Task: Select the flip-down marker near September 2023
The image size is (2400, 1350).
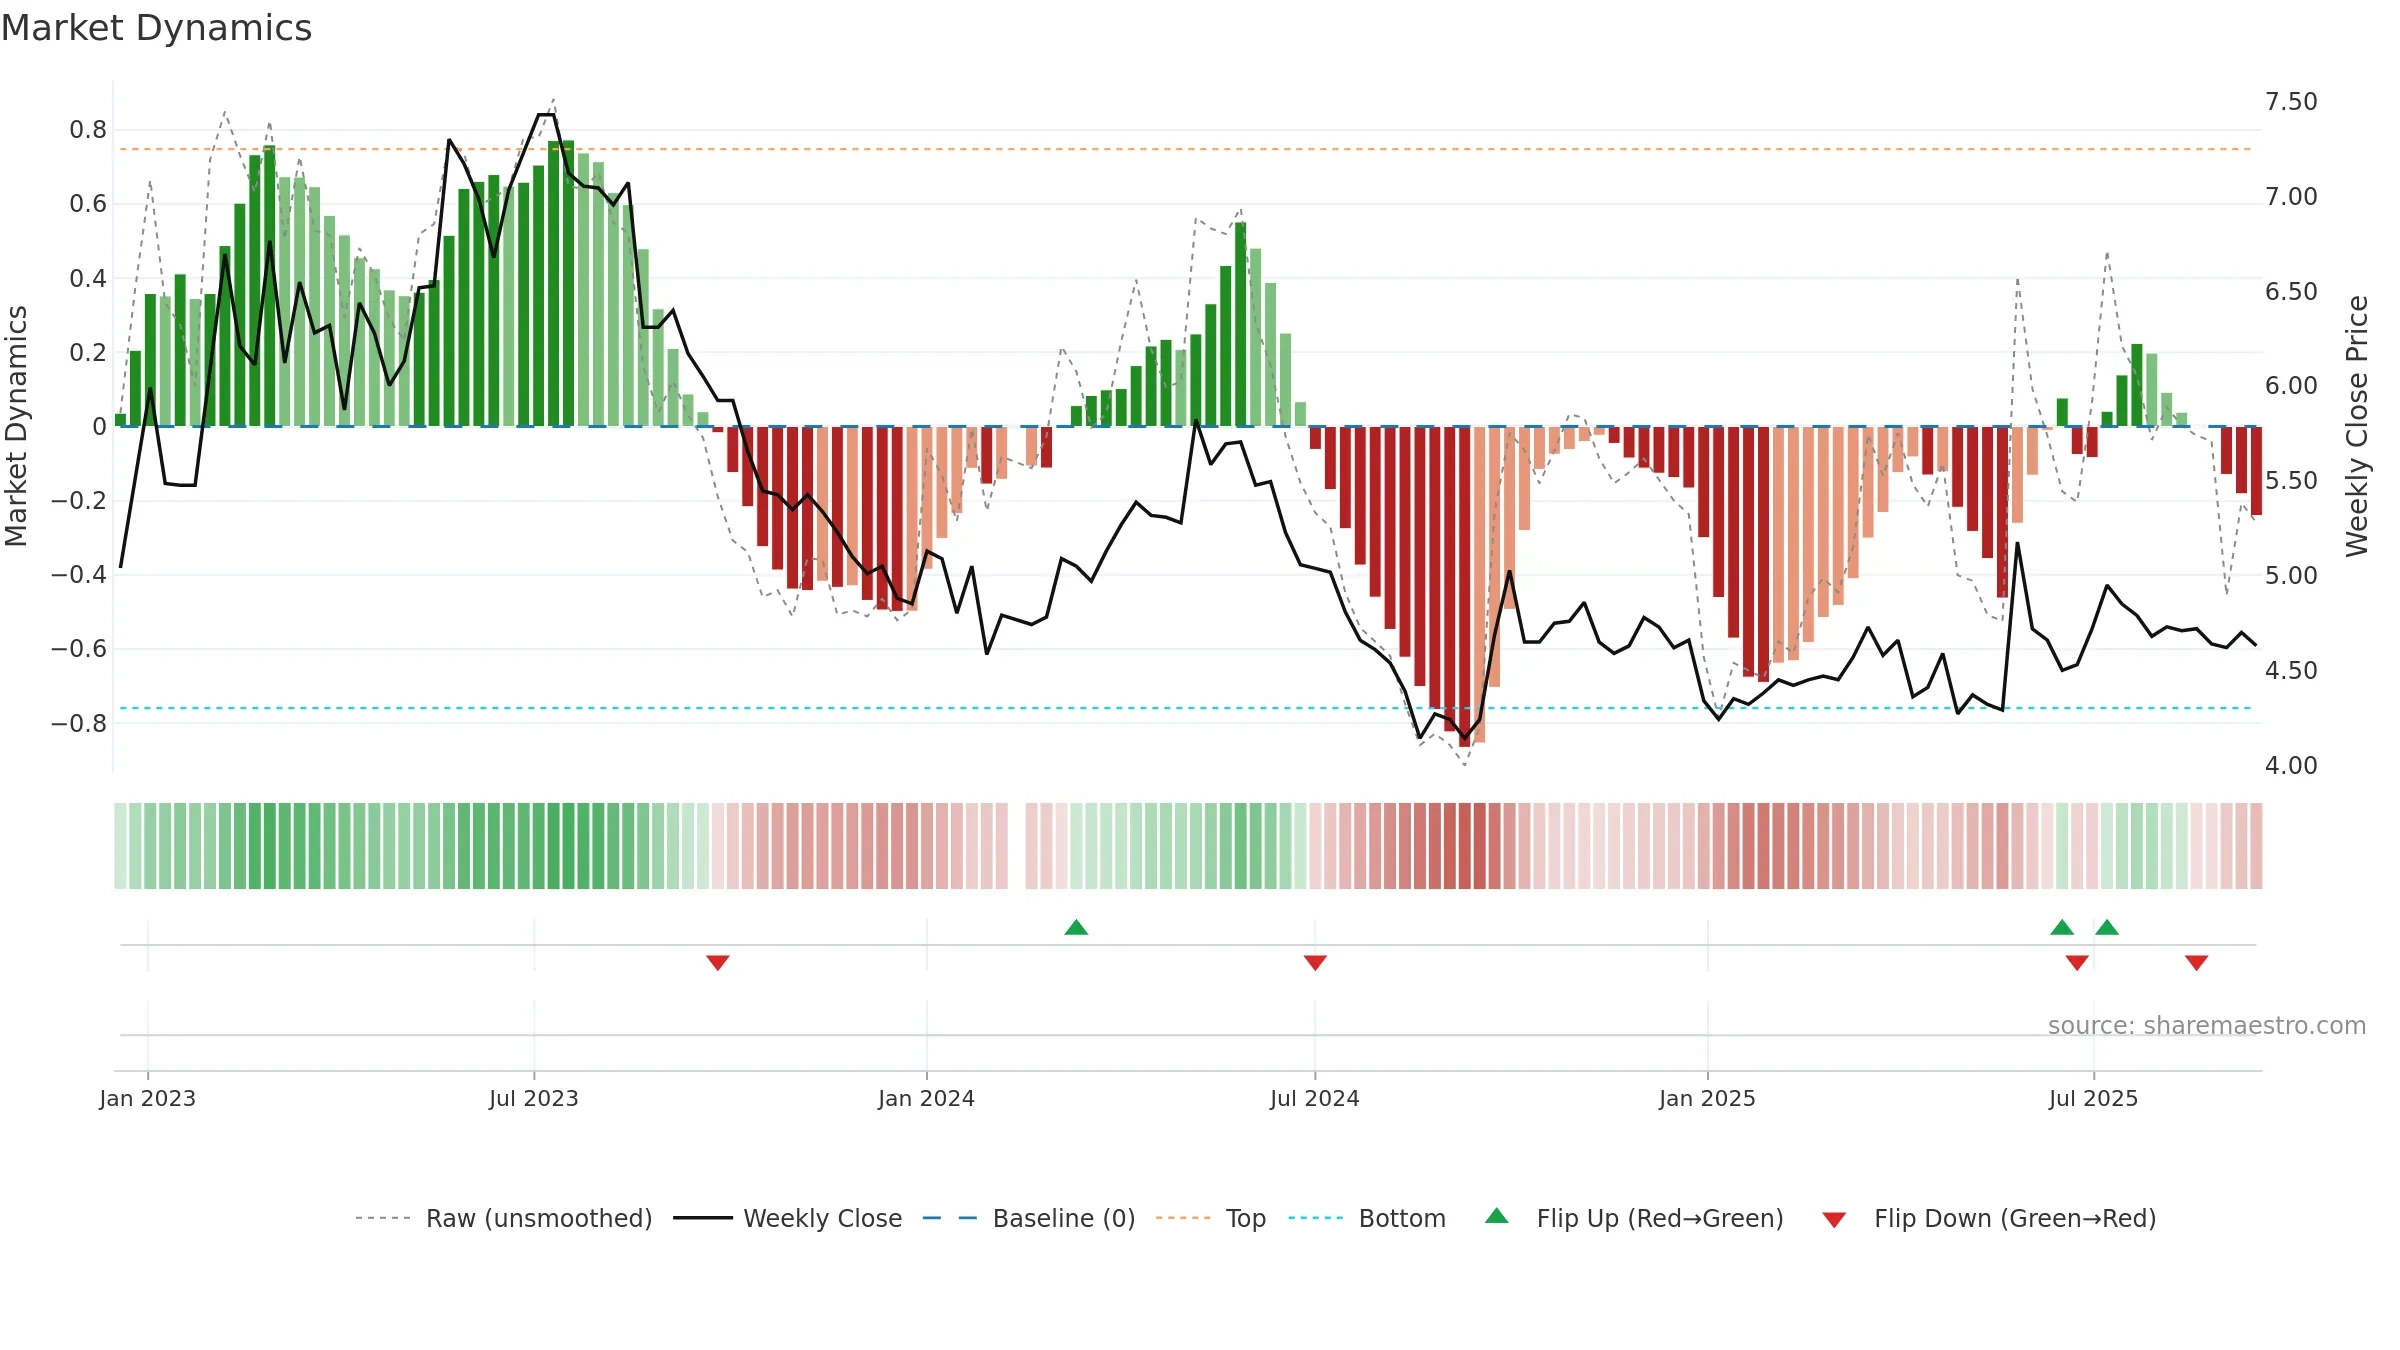Action: [718, 962]
